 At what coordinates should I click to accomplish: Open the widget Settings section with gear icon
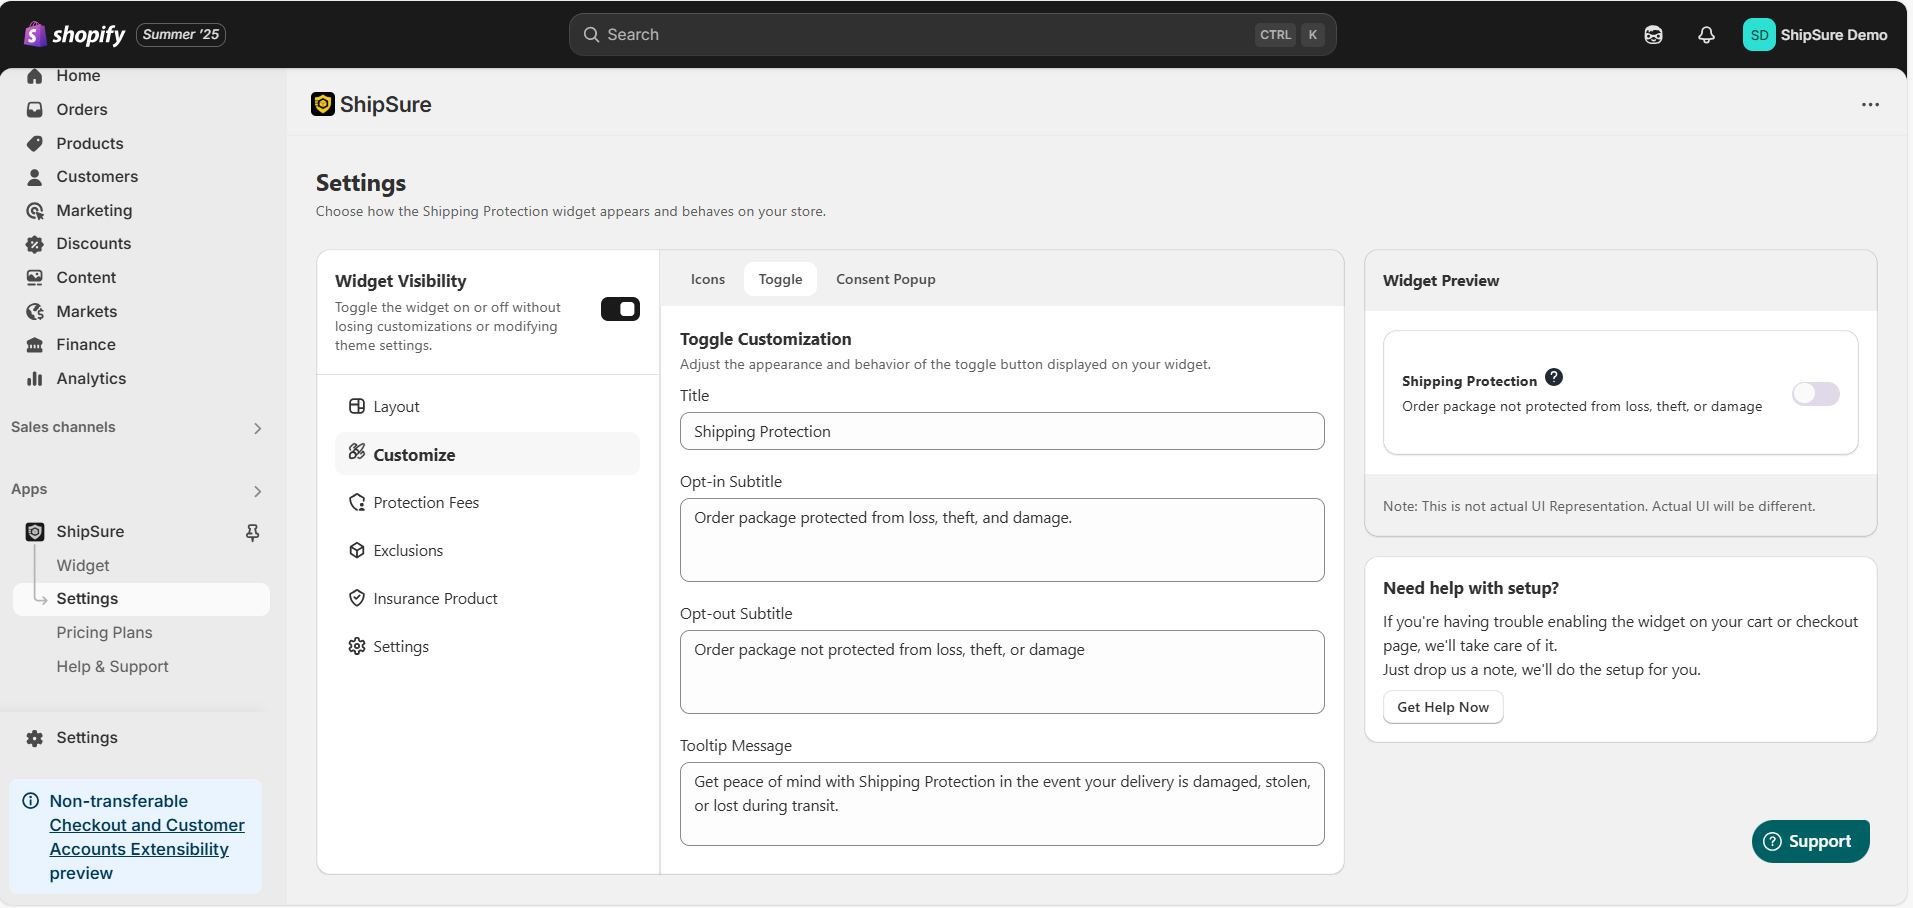[487, 647]
